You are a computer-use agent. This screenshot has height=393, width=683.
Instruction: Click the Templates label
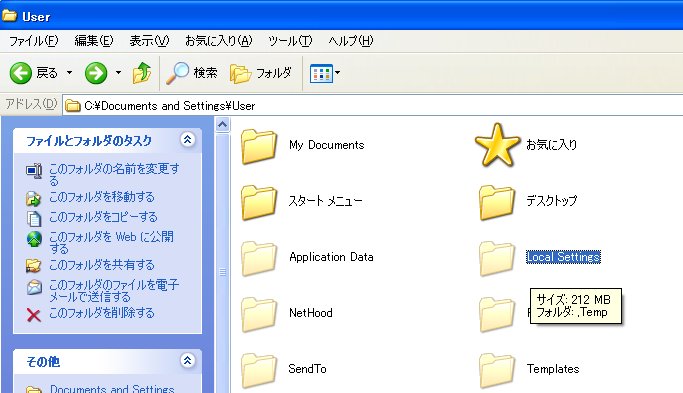click(x=553, y=369)
